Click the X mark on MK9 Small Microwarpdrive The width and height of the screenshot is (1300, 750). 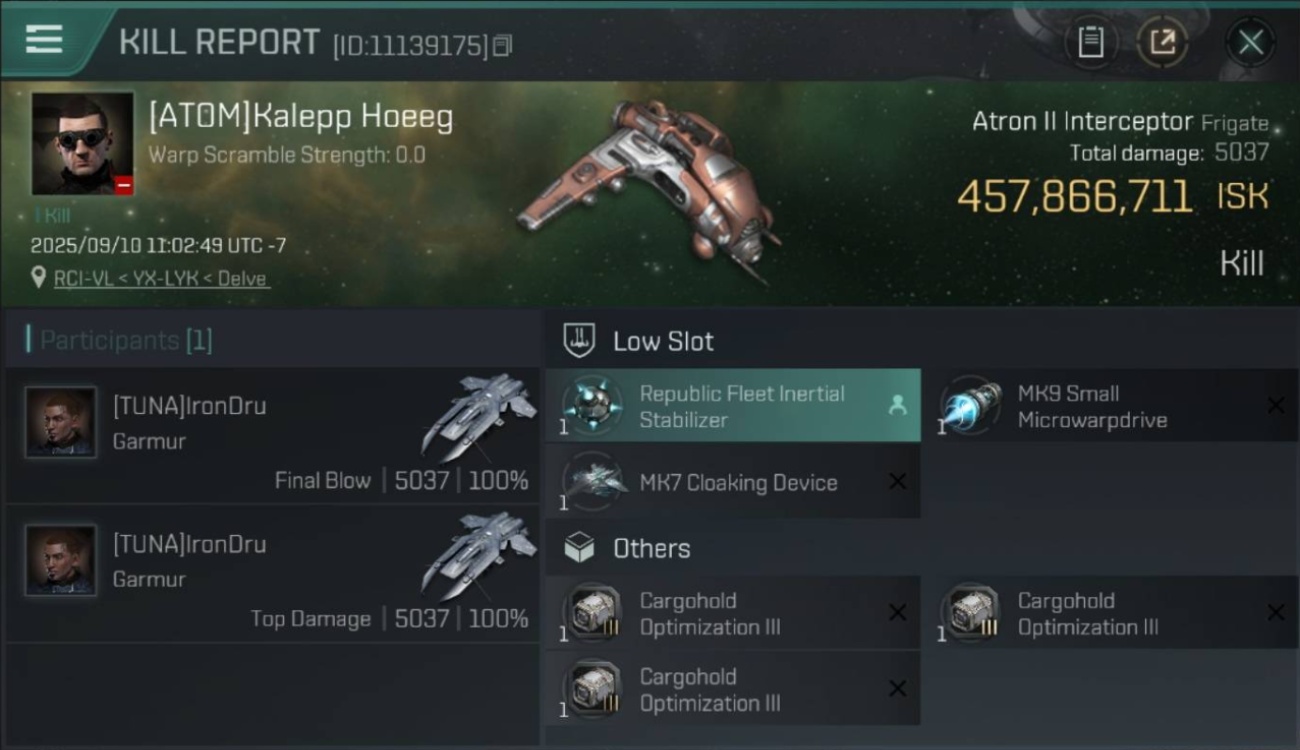pos(1276,405)
